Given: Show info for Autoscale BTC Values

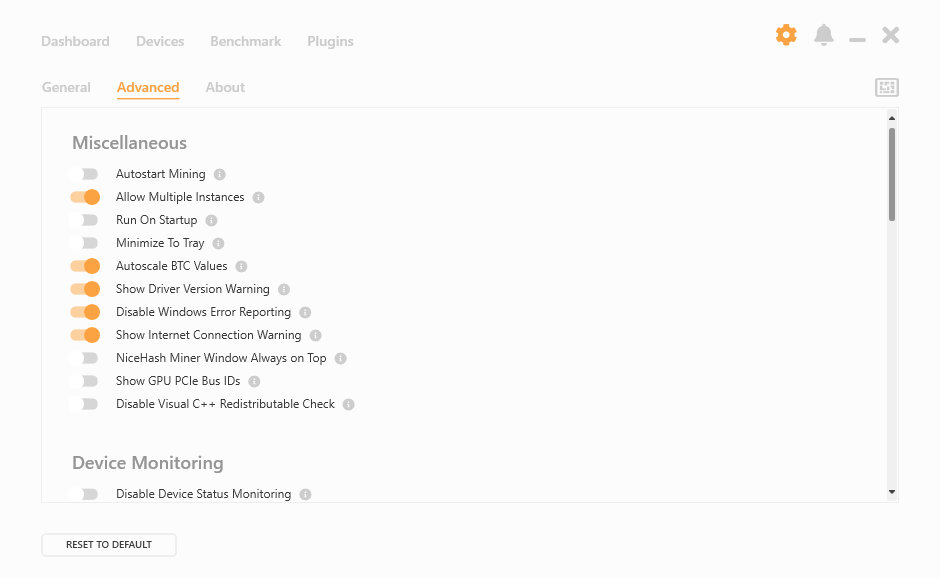Looking at the screenshot, I should pos(241,266).
